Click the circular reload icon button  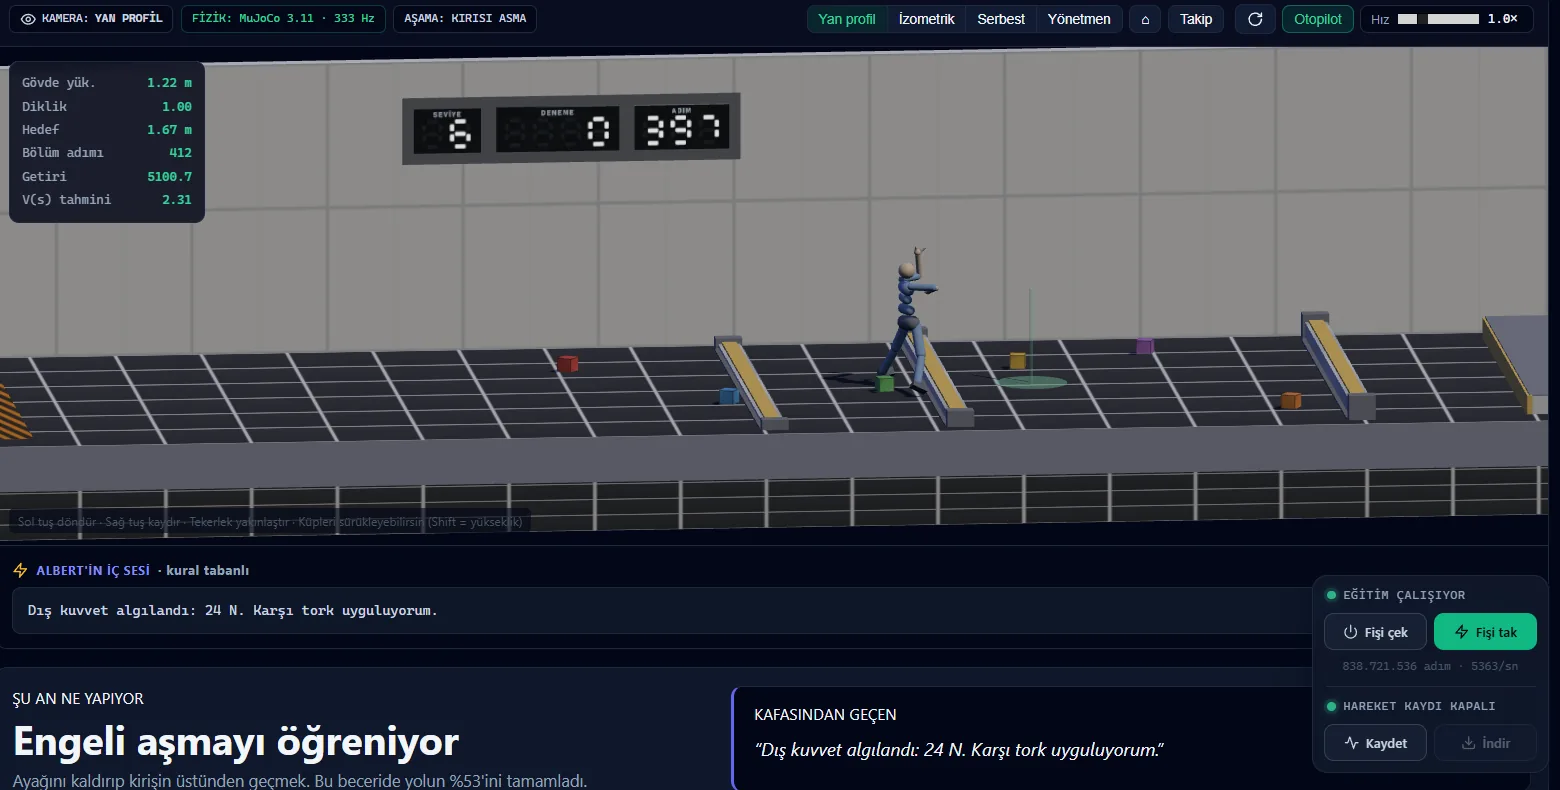(1255, 19)
